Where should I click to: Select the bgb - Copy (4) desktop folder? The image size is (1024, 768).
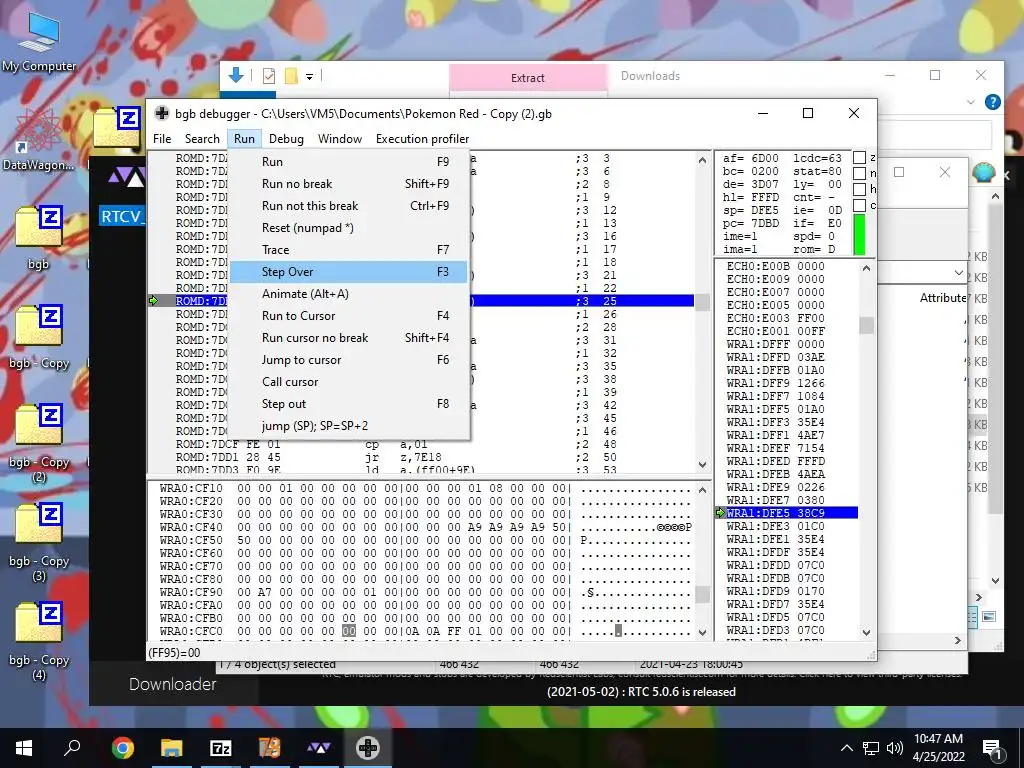pyautogui.click(x=39, y=639)
